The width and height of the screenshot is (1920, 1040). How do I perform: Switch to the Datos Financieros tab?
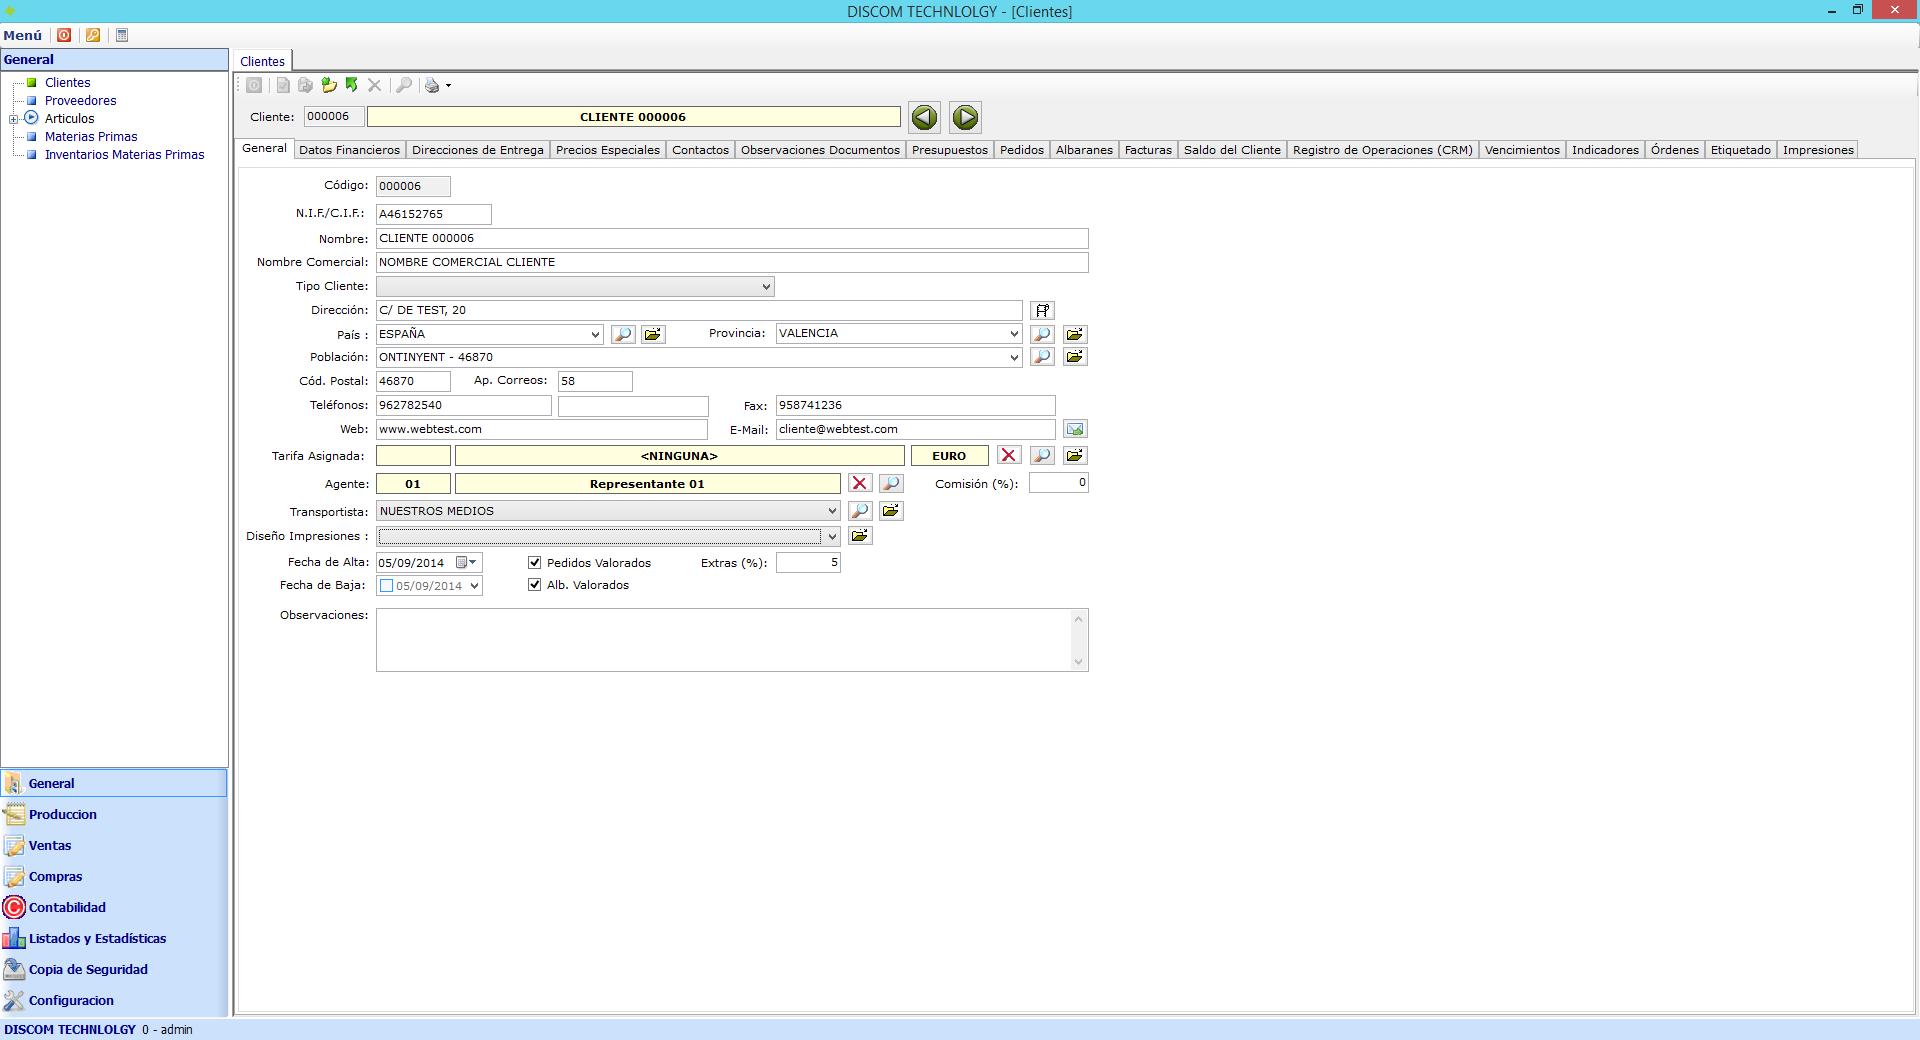coord(349,150)
